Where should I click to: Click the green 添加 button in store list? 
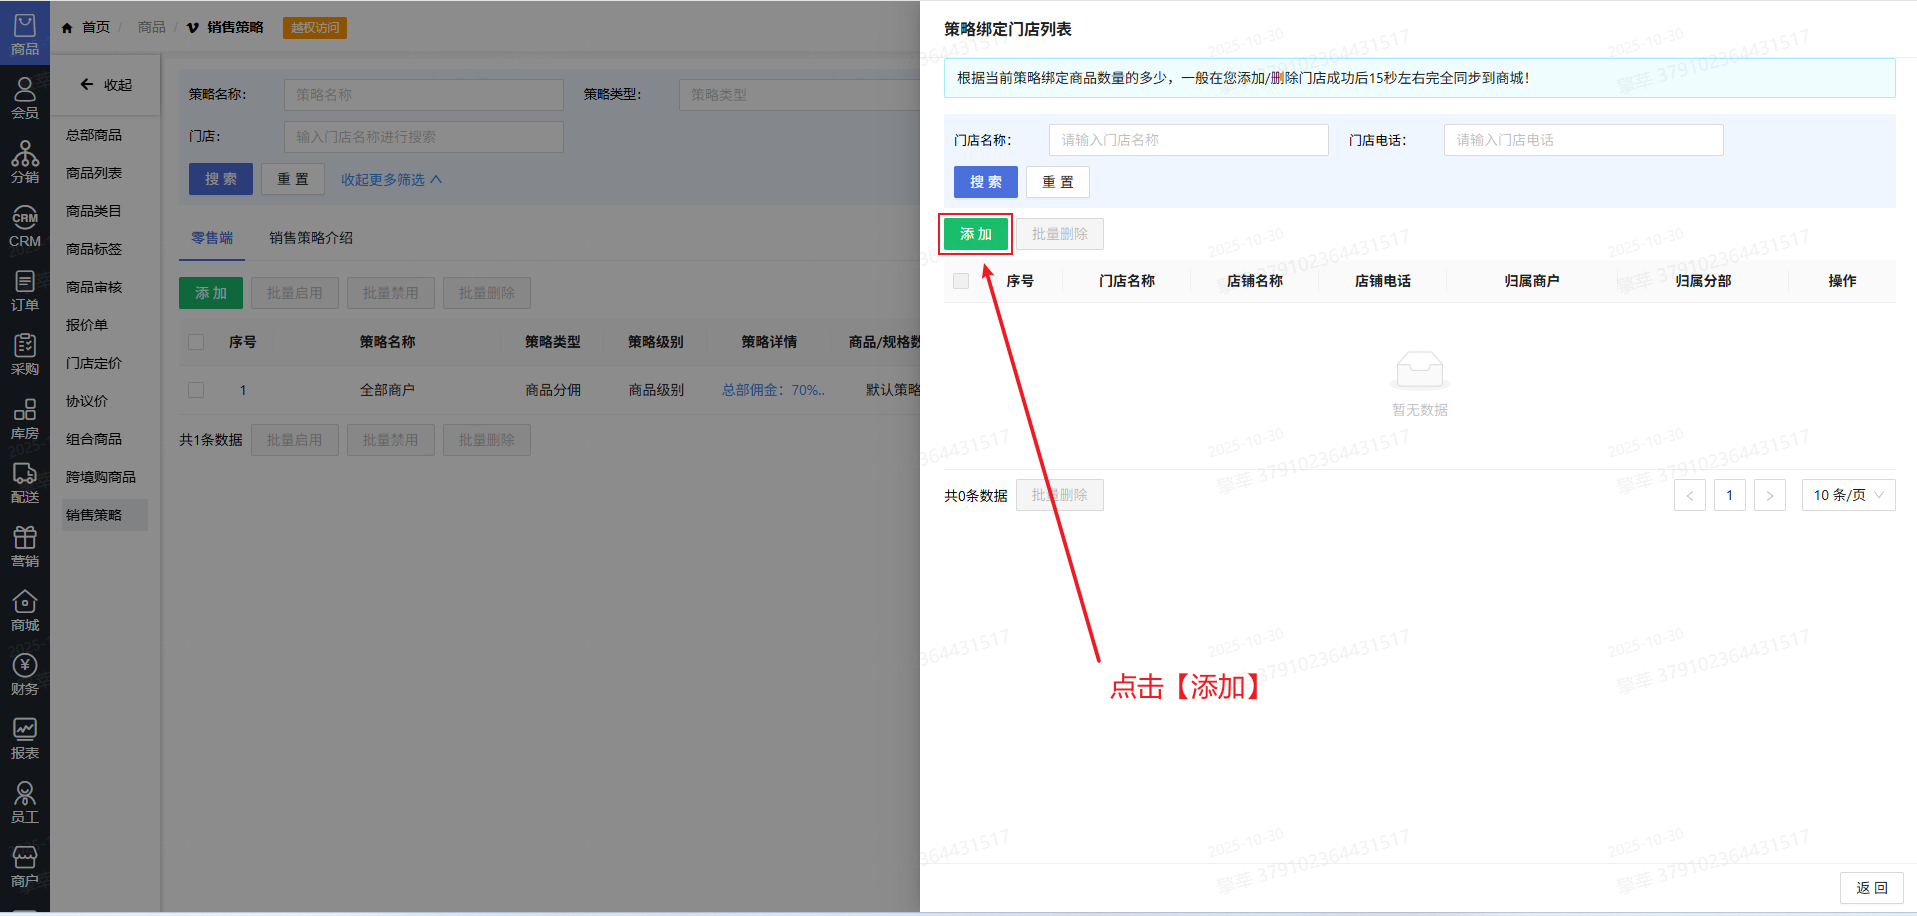(x=975, y=234)
